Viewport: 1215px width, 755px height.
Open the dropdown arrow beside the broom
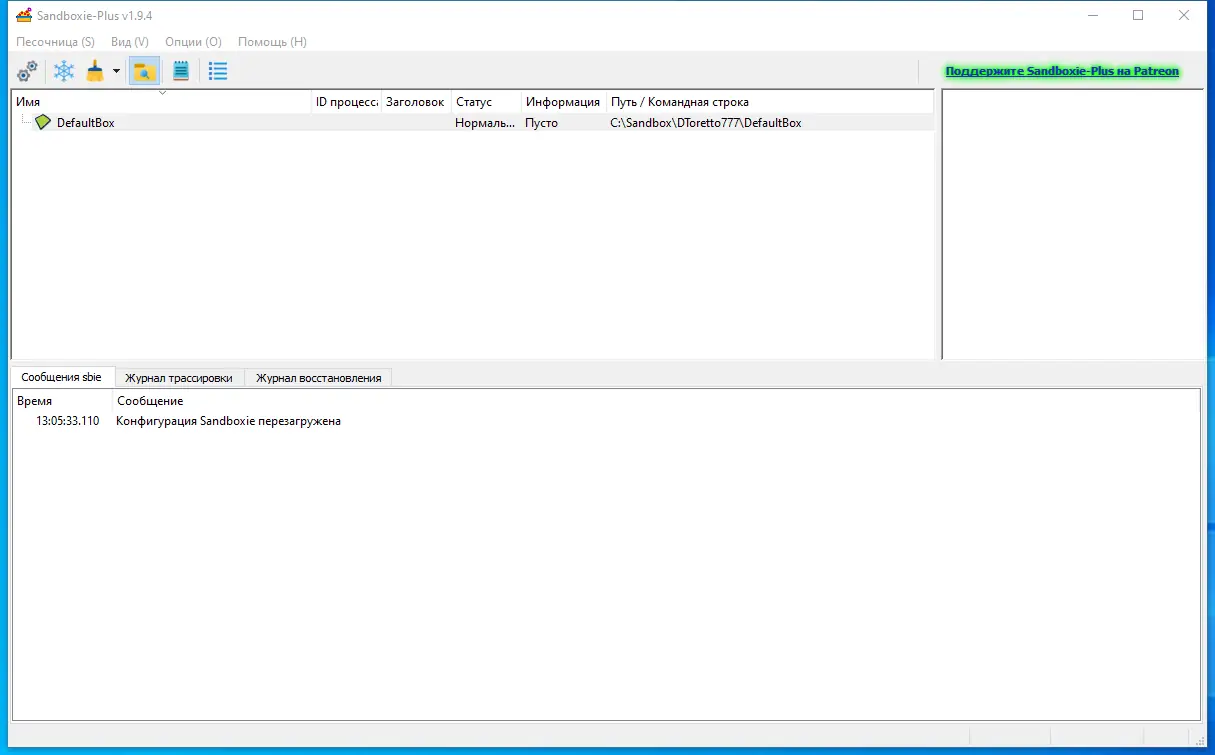116,71
